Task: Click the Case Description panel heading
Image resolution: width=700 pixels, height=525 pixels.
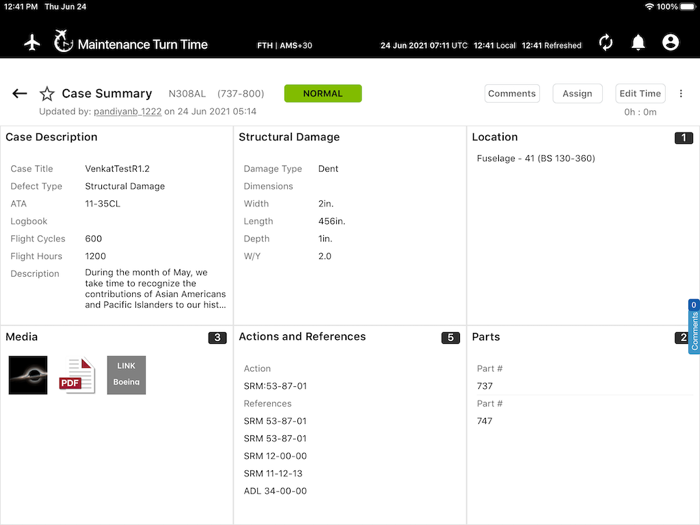Action: click(51, 137)
